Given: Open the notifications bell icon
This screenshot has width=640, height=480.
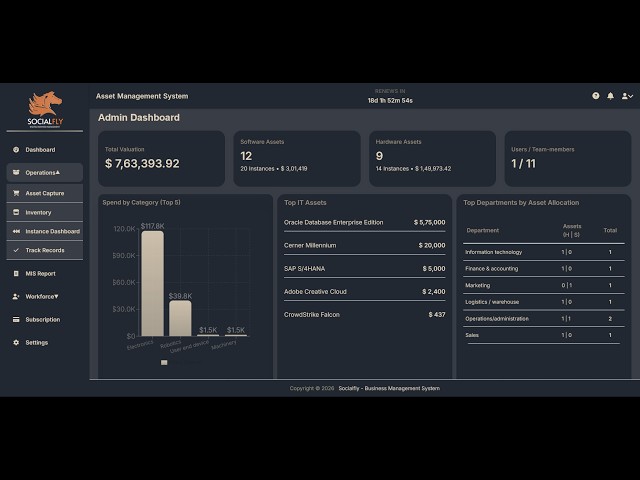Looking at the screenshot, I should coord(610,96).
